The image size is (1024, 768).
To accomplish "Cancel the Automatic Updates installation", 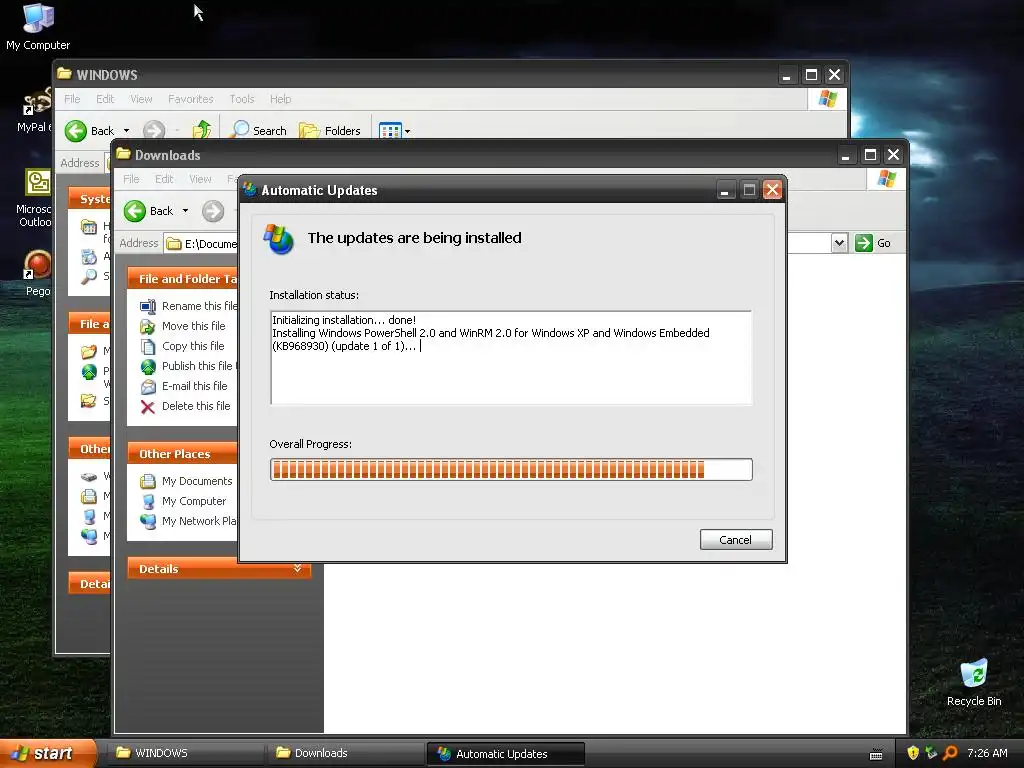I will click(736, 539).
